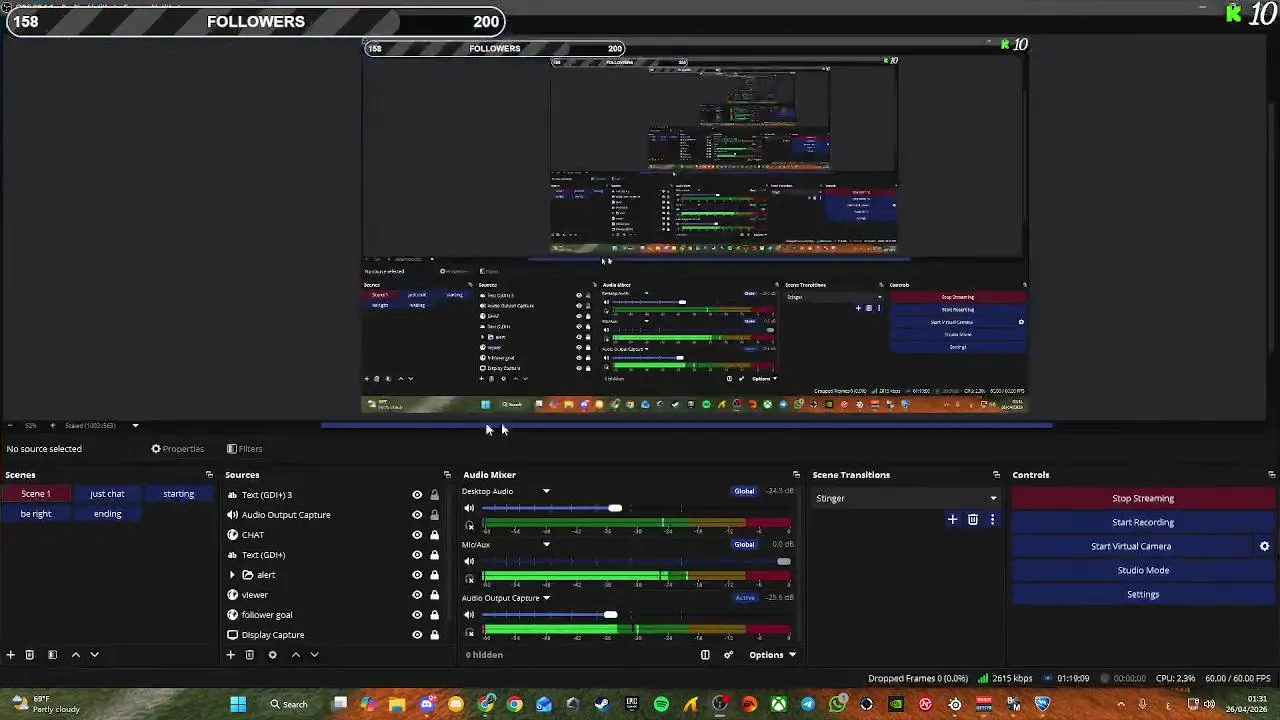Move the scene down with the Scenes down arrow

94,655
